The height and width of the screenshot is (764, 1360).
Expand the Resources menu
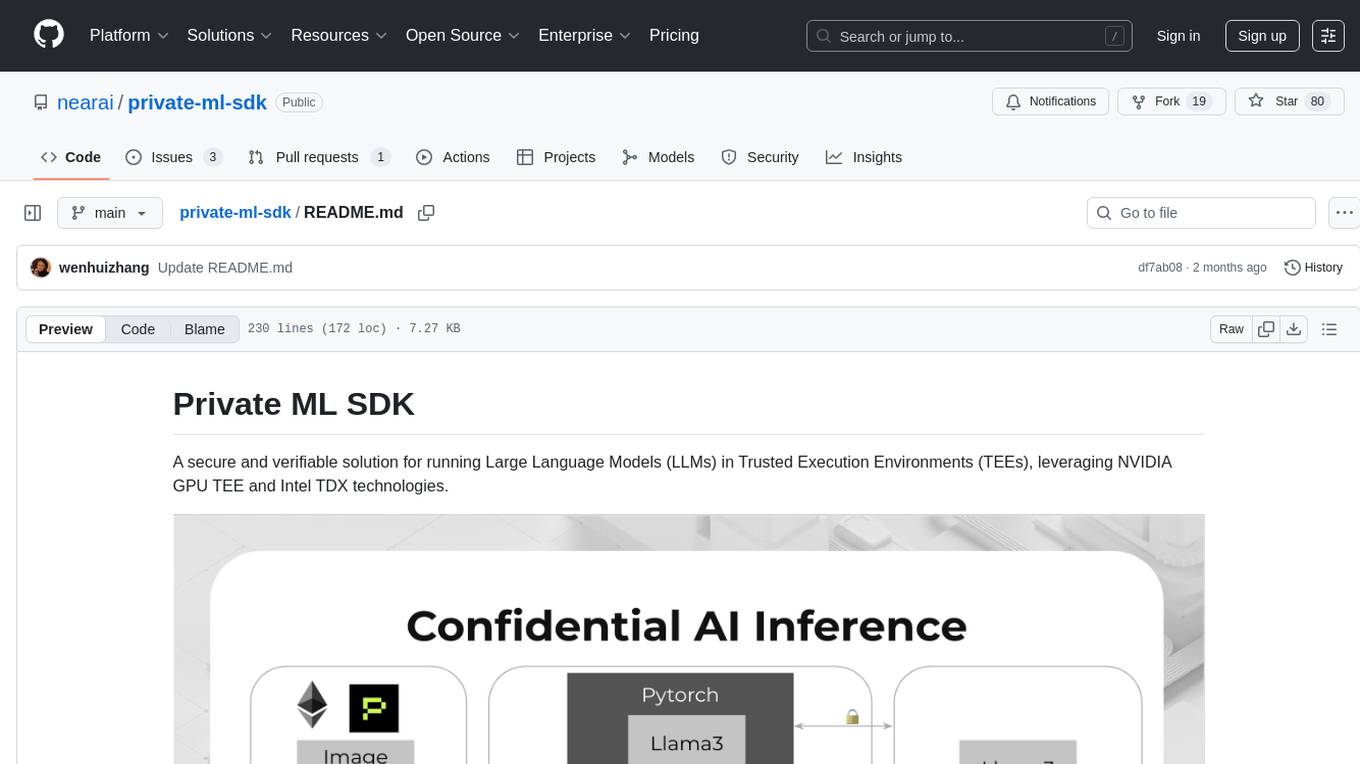point(339,35)
